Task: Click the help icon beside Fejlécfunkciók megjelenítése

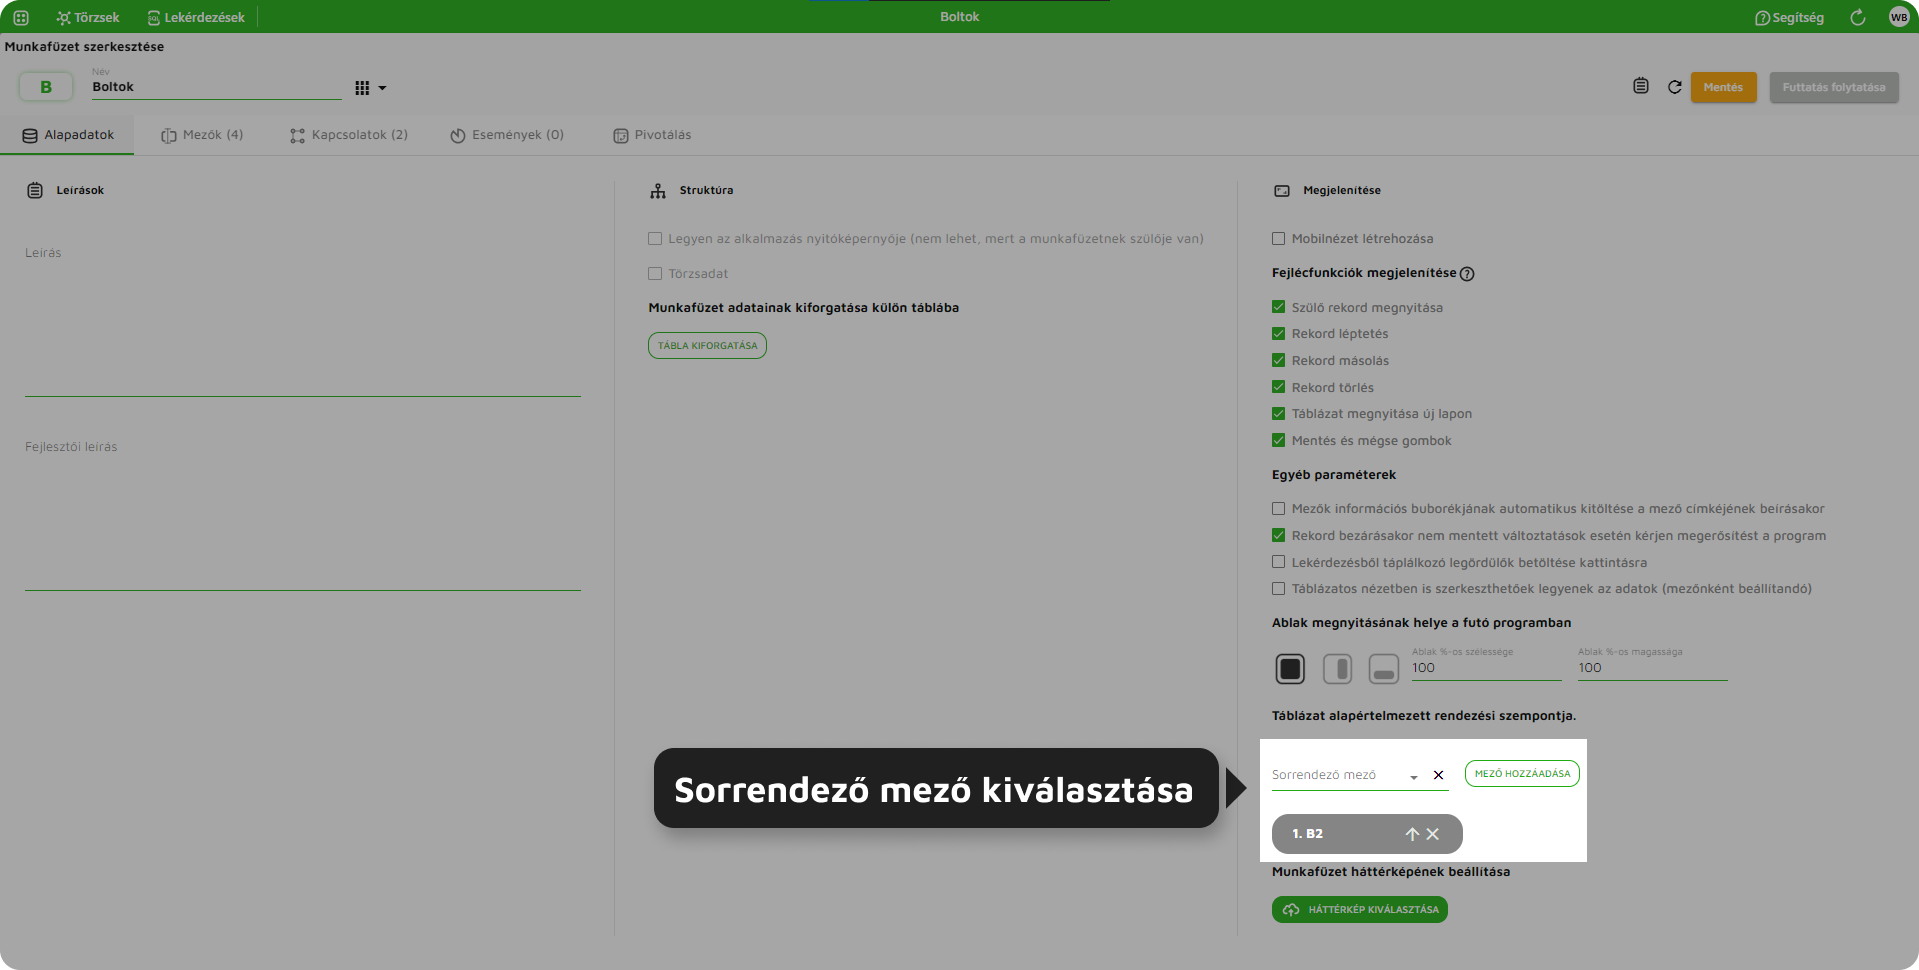Action: pyautogui.click(x=1467, y=274)
